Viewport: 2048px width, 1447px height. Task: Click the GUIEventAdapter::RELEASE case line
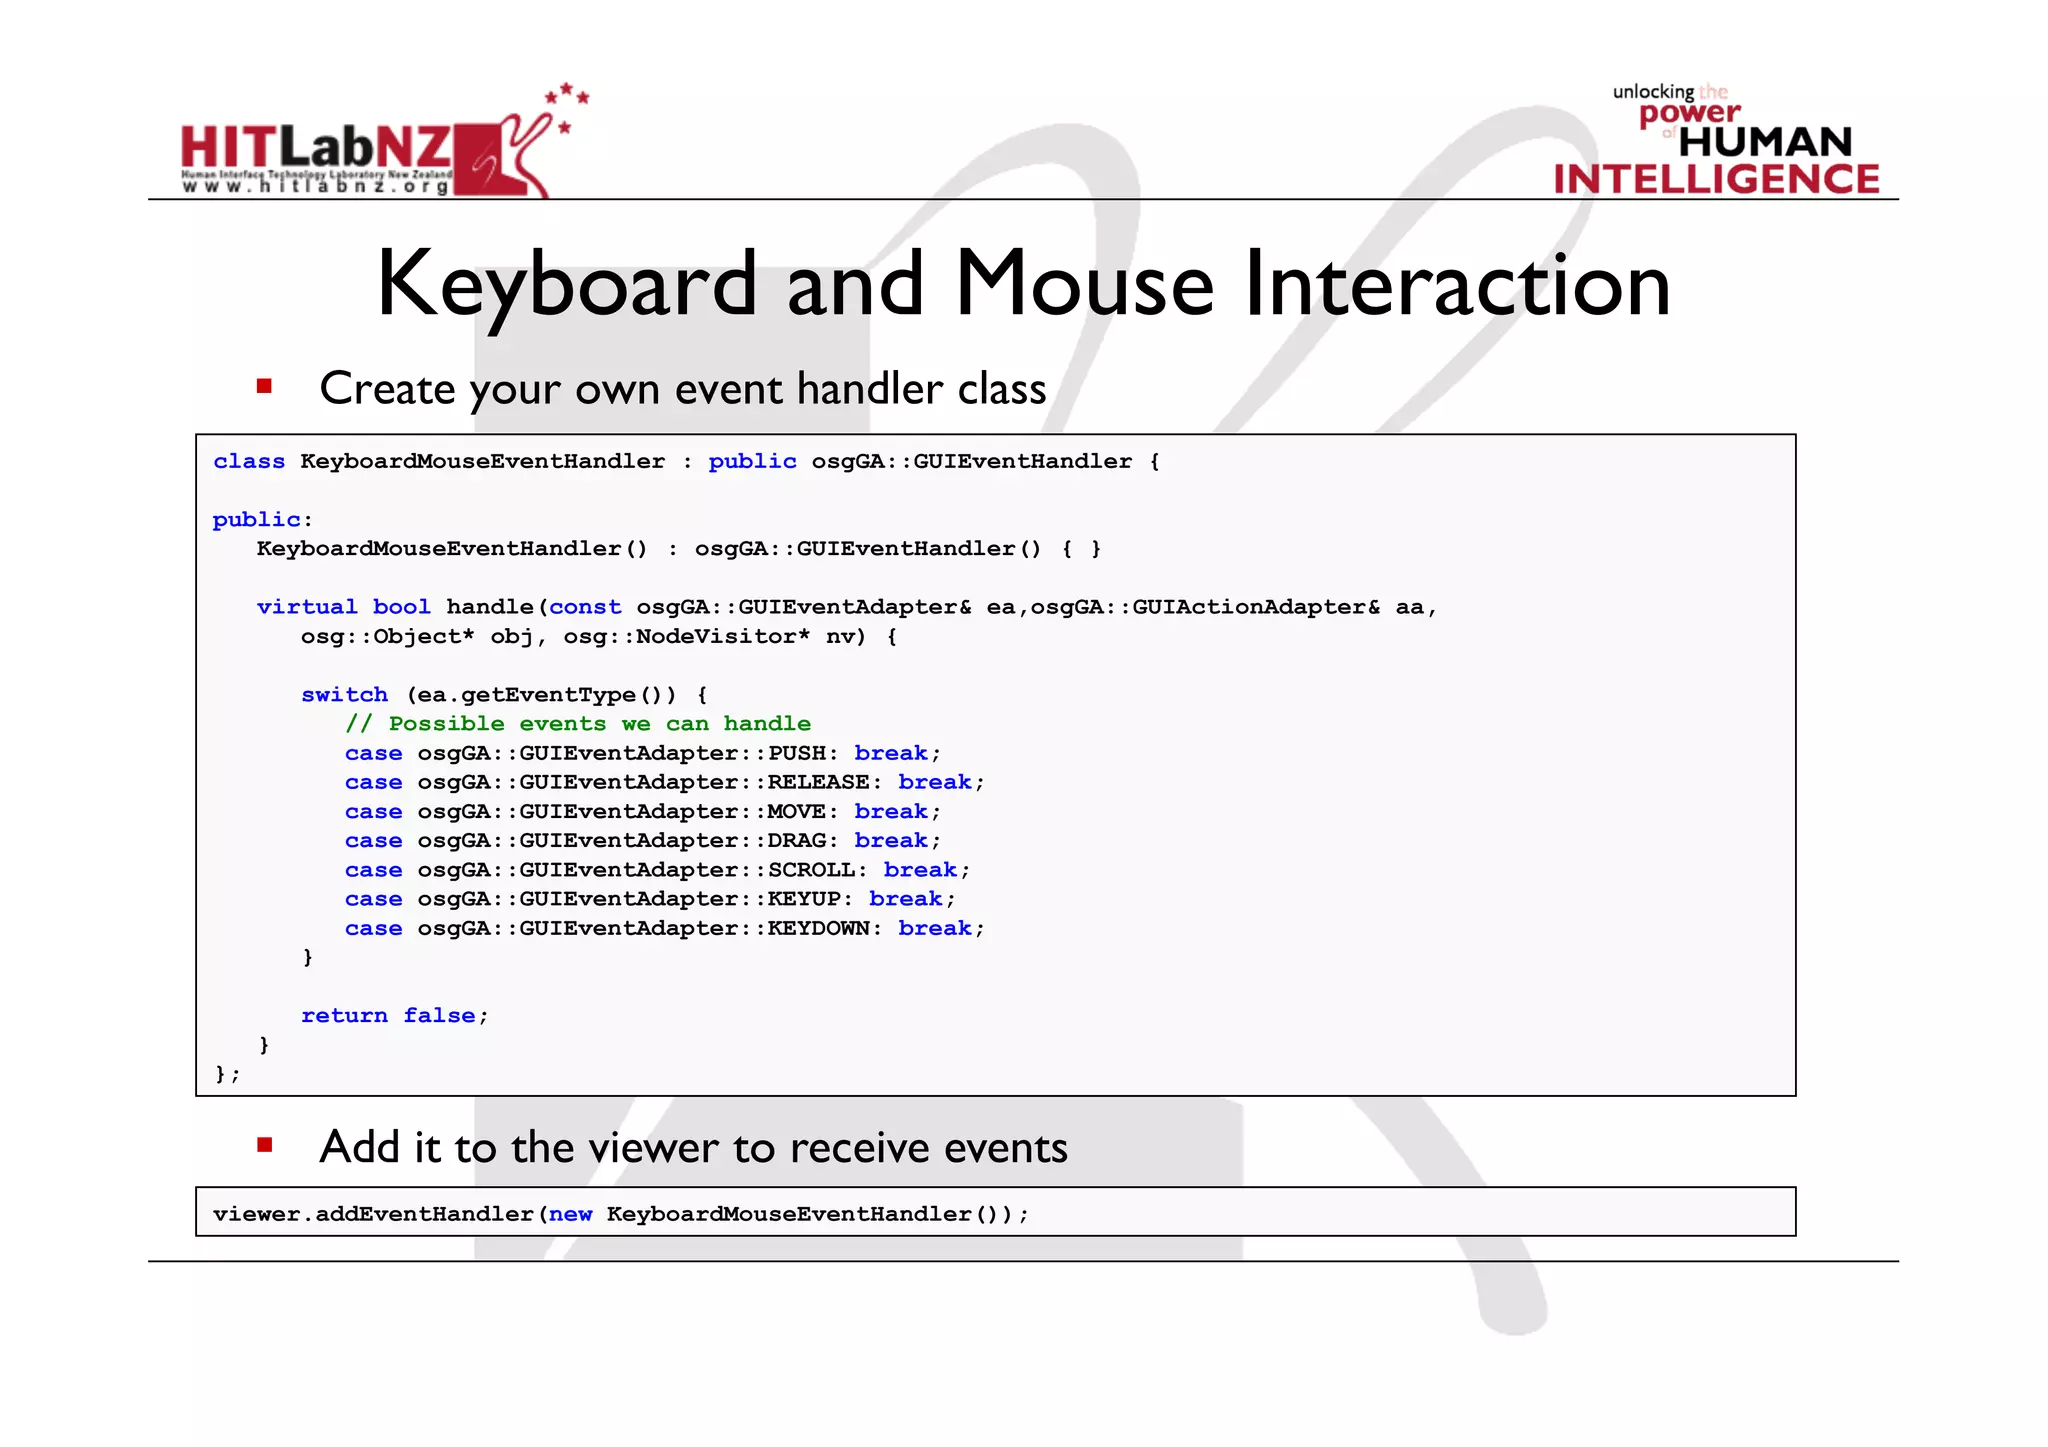(x=665, y=782)
